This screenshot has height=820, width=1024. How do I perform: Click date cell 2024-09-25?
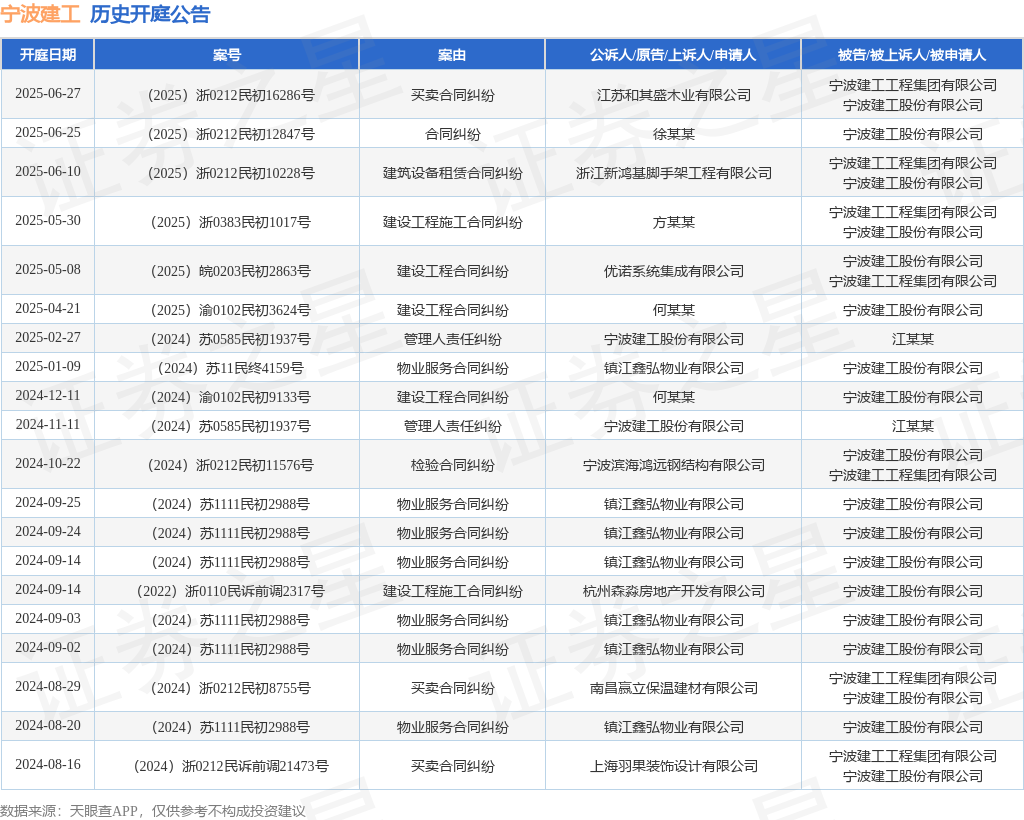(x=48, y=502)
